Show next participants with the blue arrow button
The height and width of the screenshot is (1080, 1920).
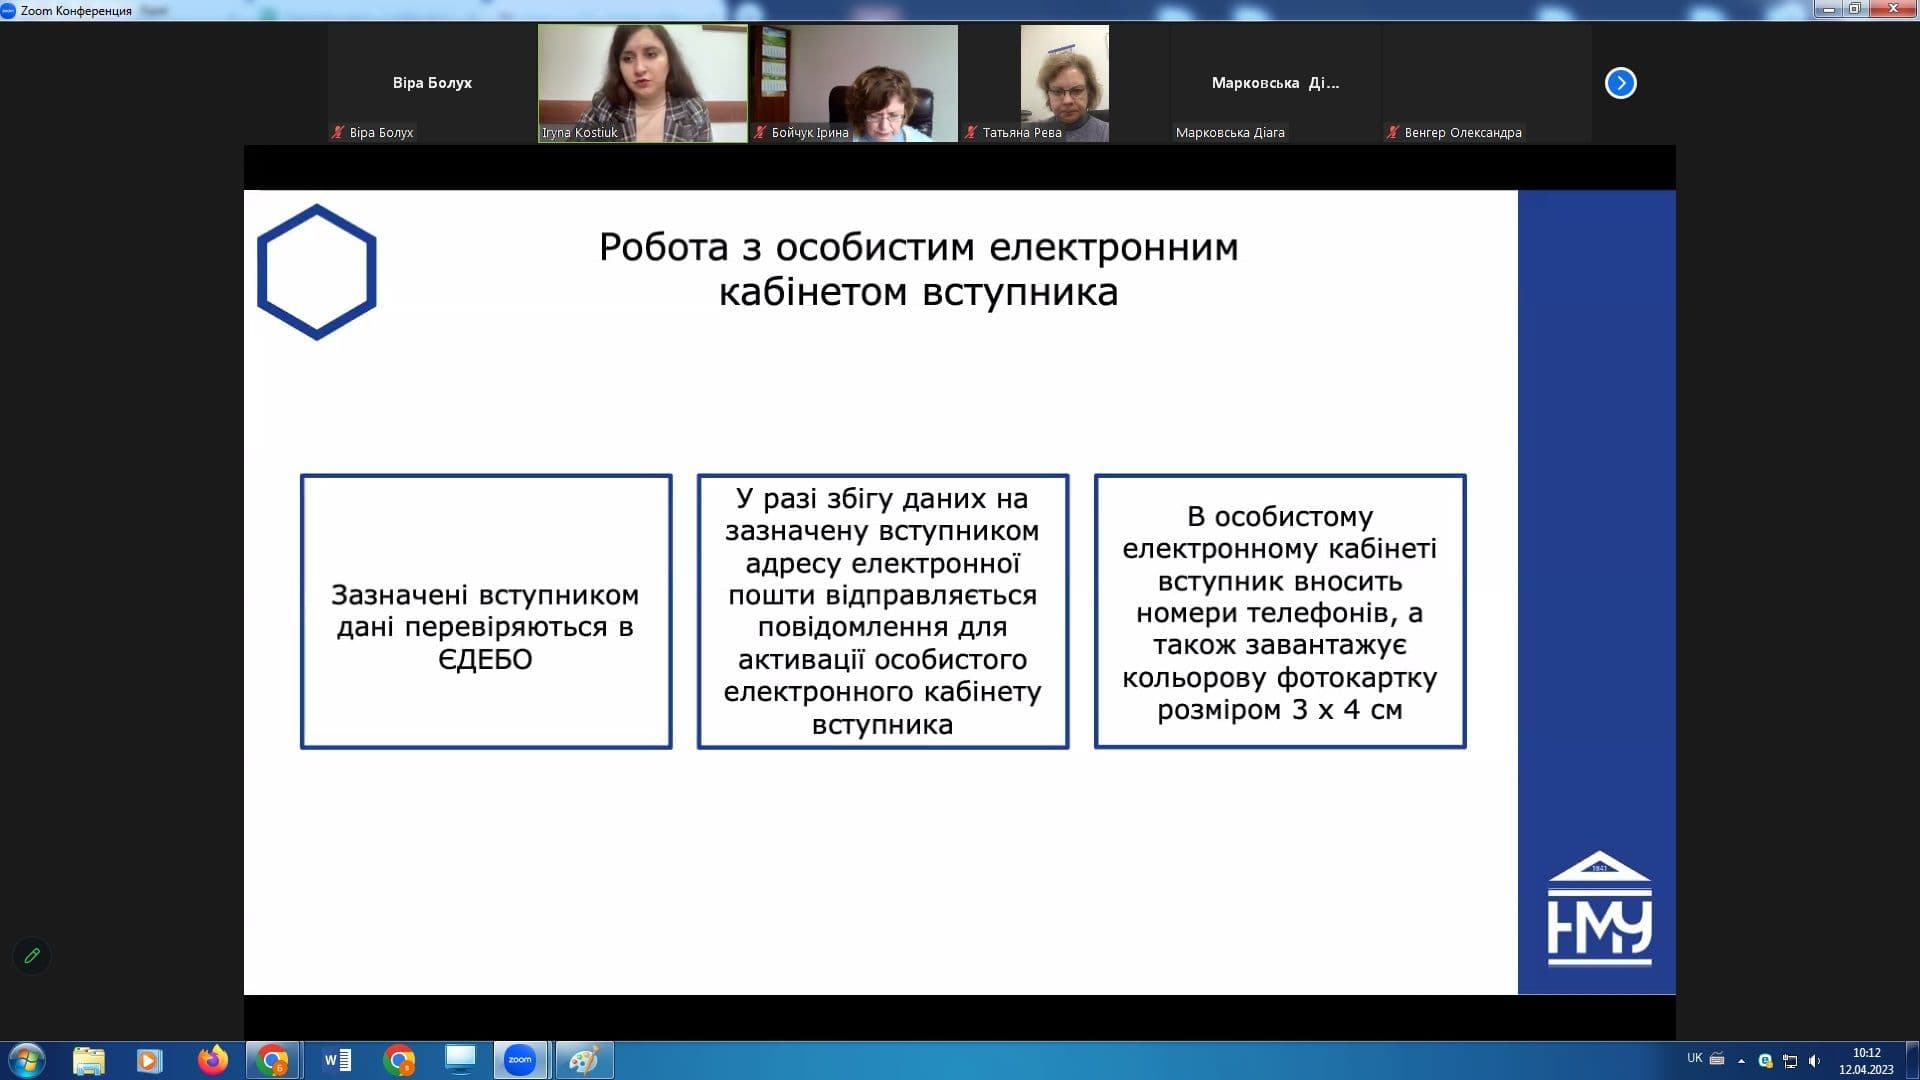pos(1620,83)
